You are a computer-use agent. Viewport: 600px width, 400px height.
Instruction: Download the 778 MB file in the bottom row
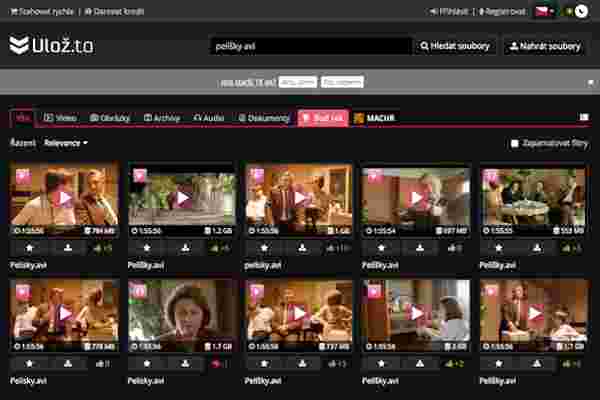pyautogui.click(x=68, y=364)
